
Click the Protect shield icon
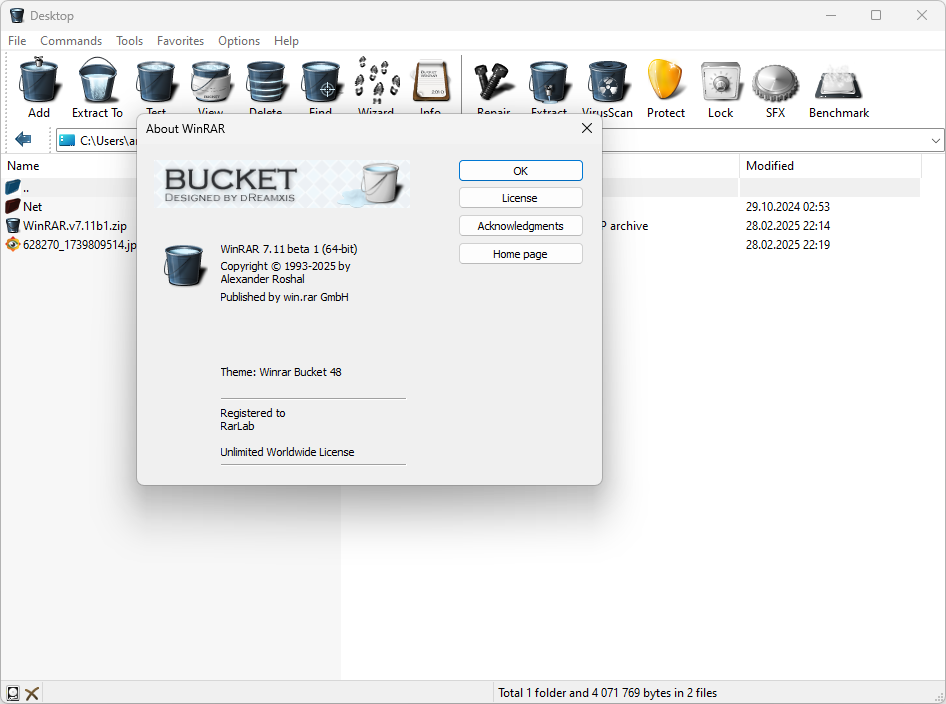click(665, 80)
